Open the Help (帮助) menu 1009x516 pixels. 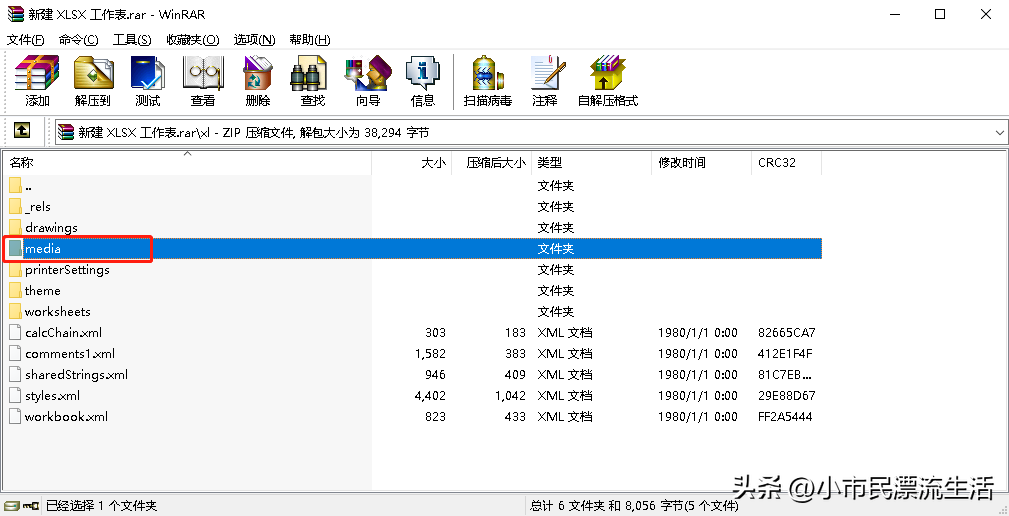[x=310, y=40]
